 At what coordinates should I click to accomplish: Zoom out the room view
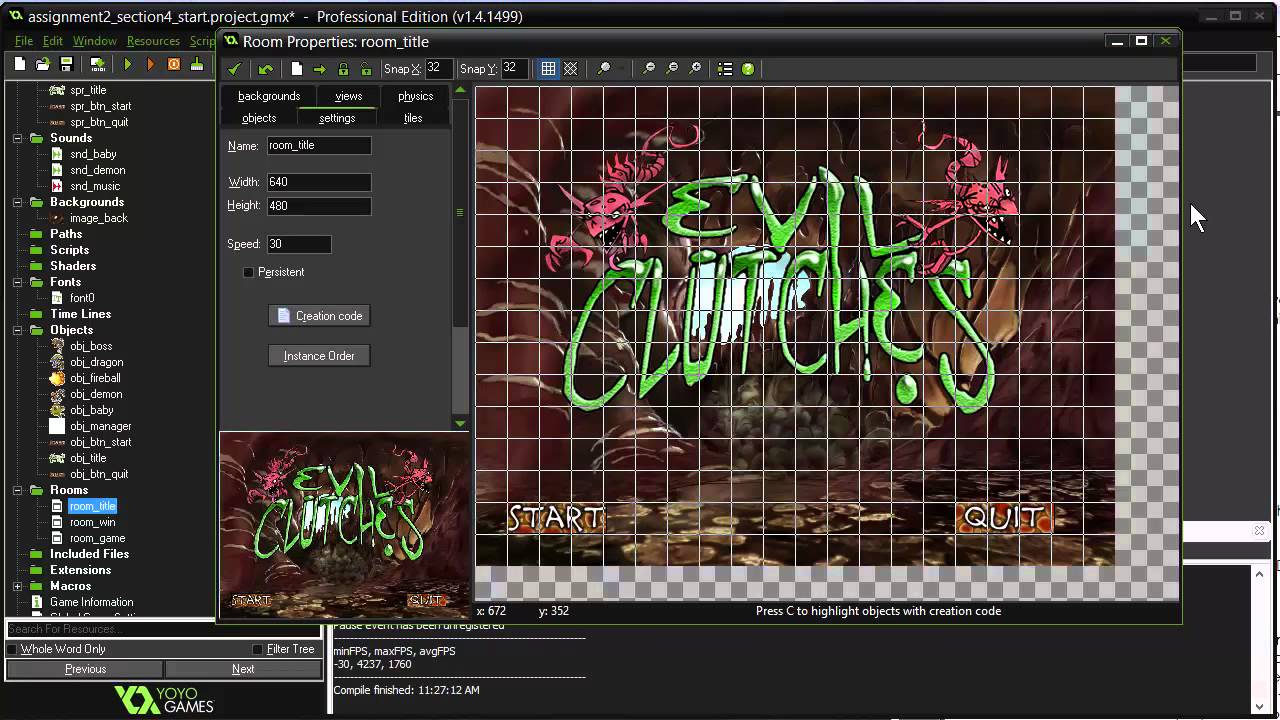tap(649, 69)
